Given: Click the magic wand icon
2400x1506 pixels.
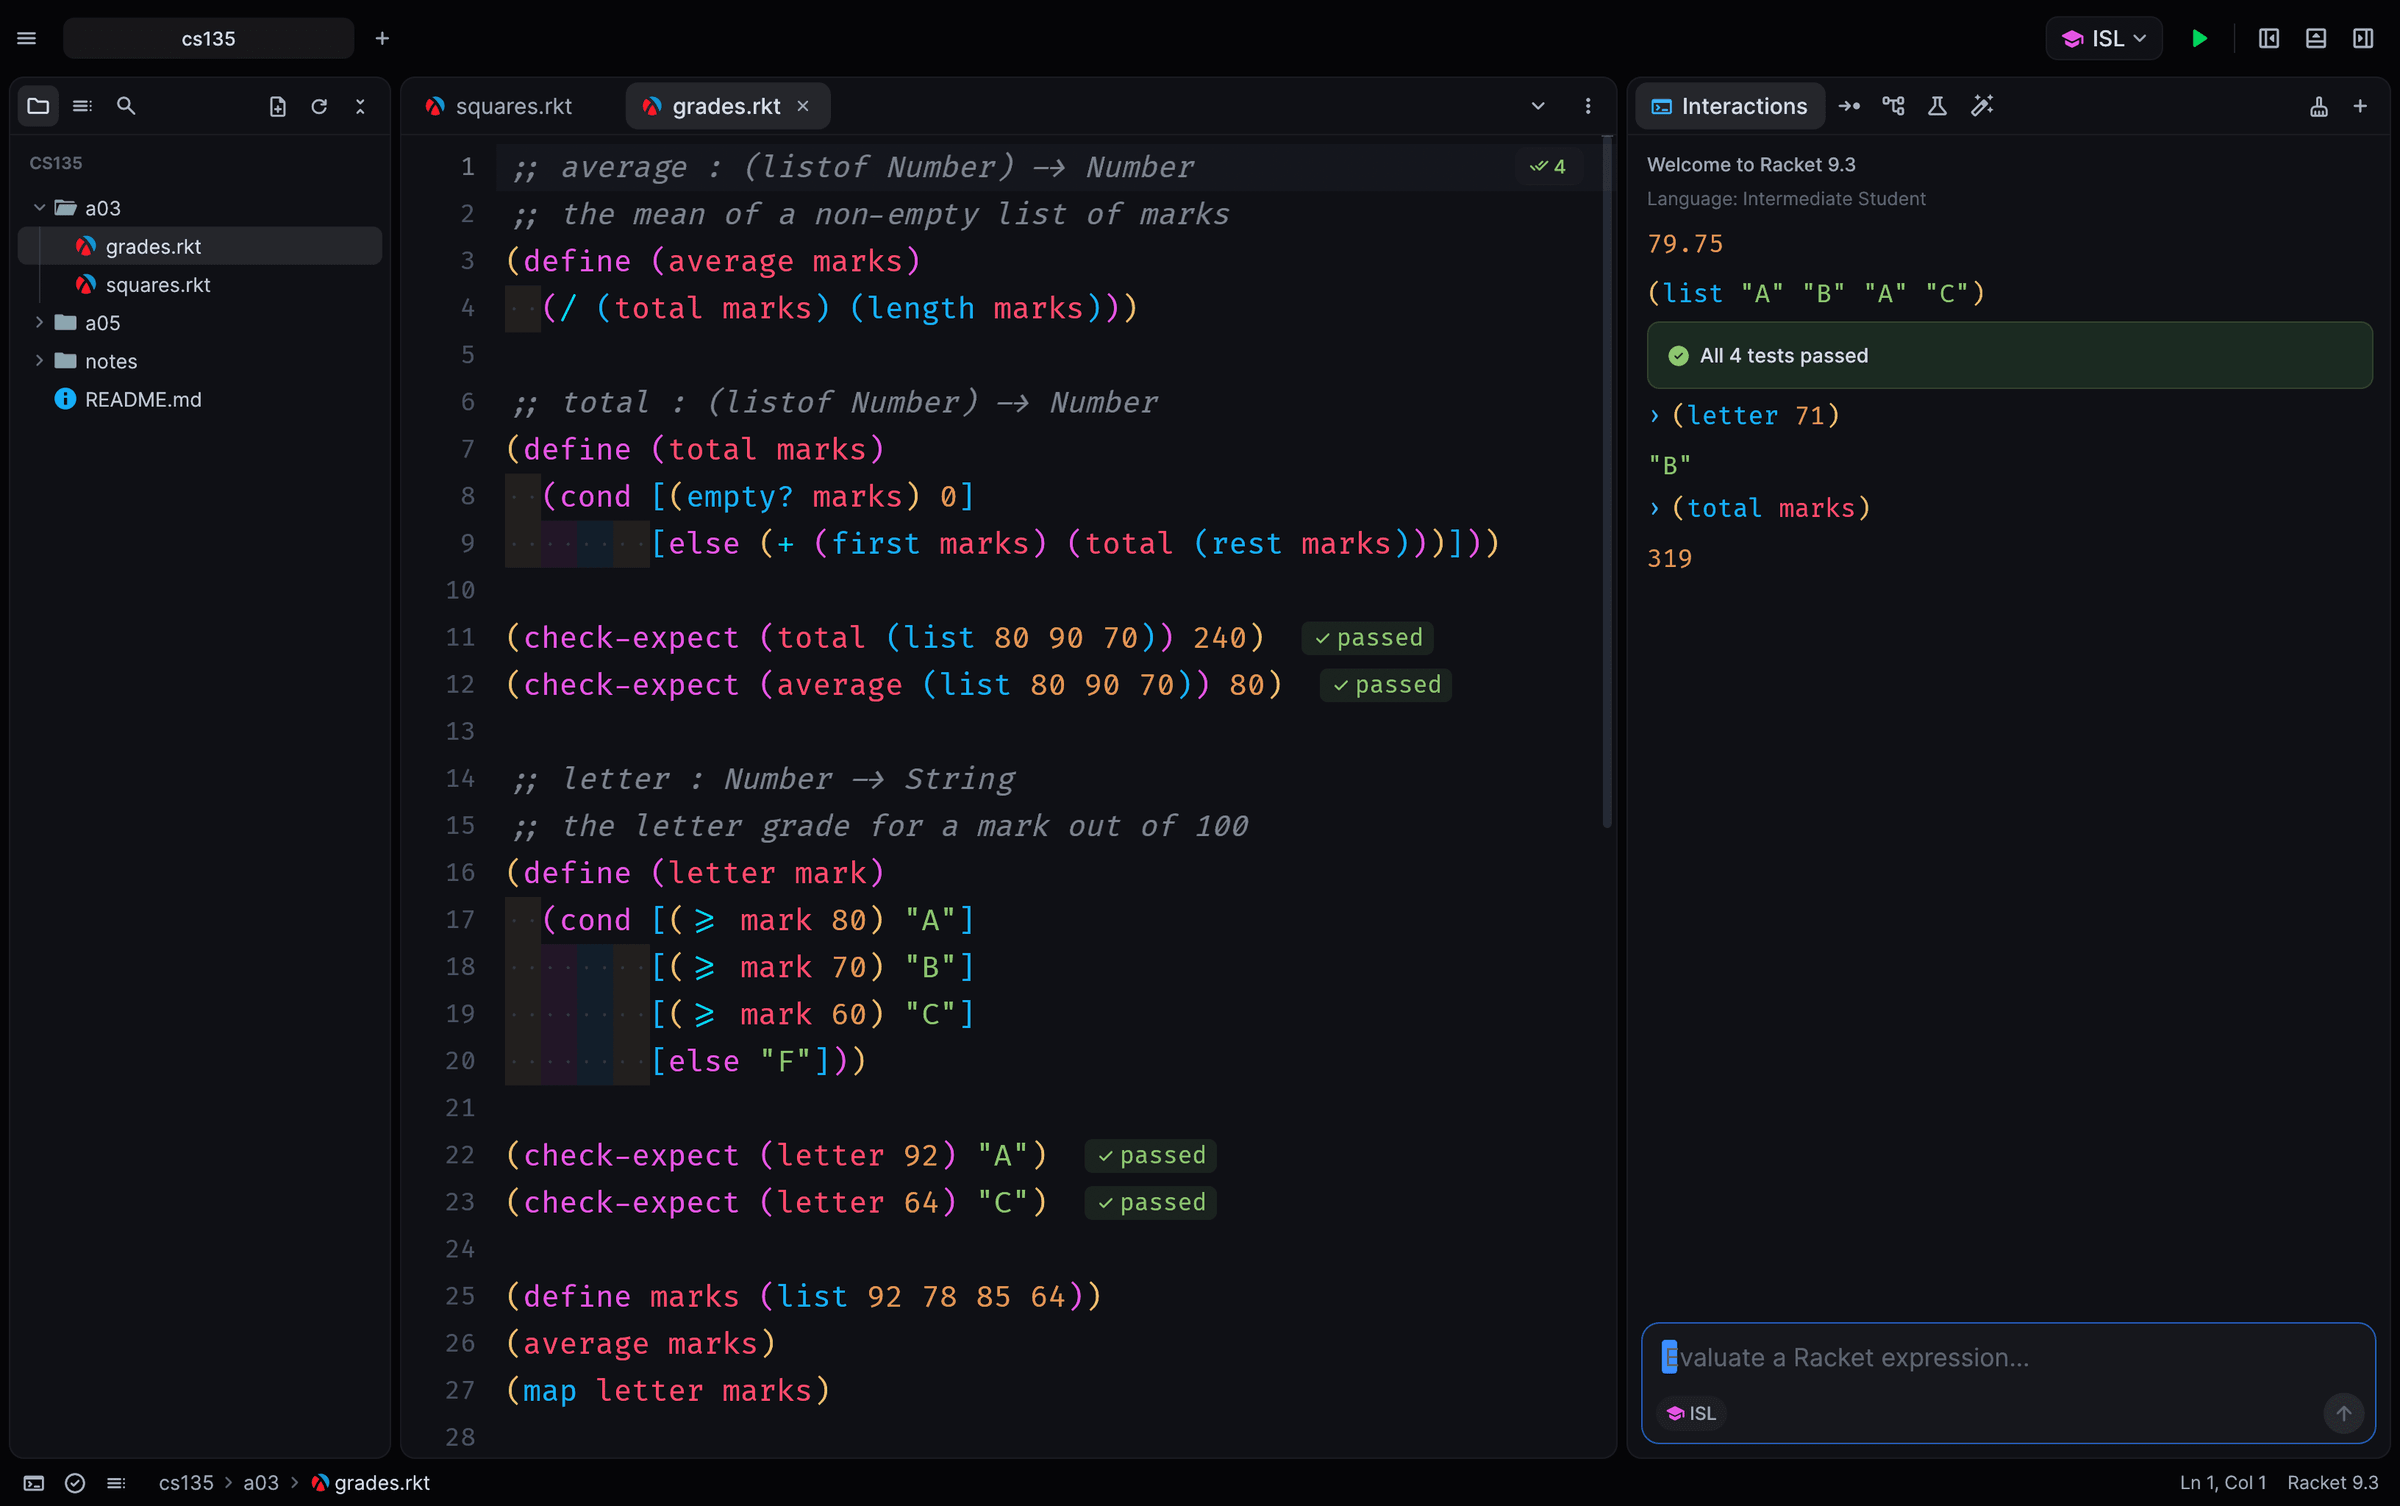Looking at the screenshot, I should click(1982, 106).
